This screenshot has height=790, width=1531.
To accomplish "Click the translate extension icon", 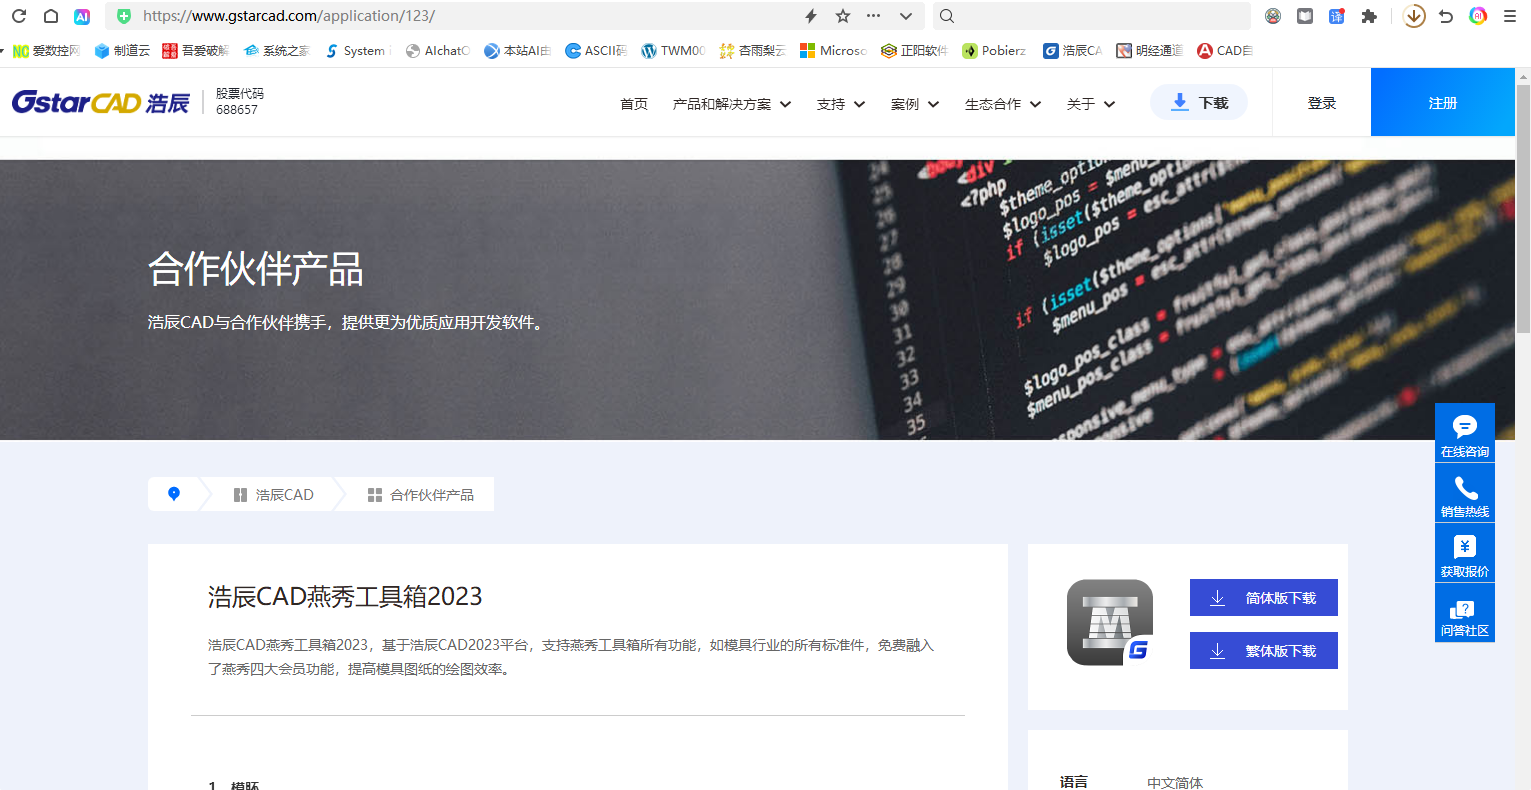I will coord(1337,16).
